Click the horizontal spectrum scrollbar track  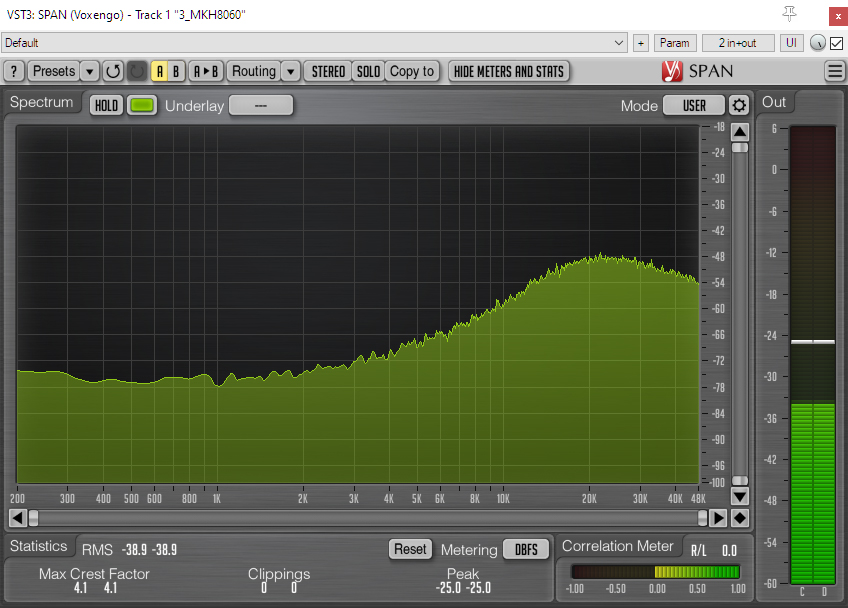pos(368,518)
